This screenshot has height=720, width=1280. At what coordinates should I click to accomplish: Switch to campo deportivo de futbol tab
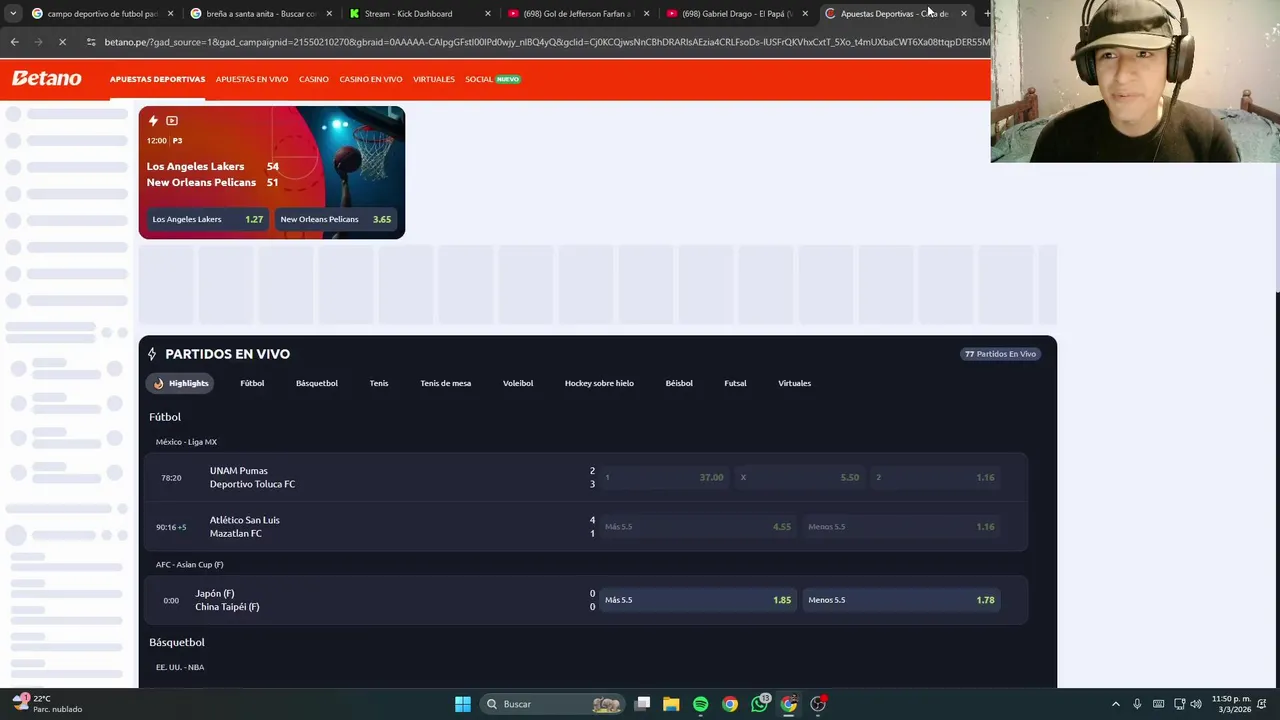(x=102, y=14)
